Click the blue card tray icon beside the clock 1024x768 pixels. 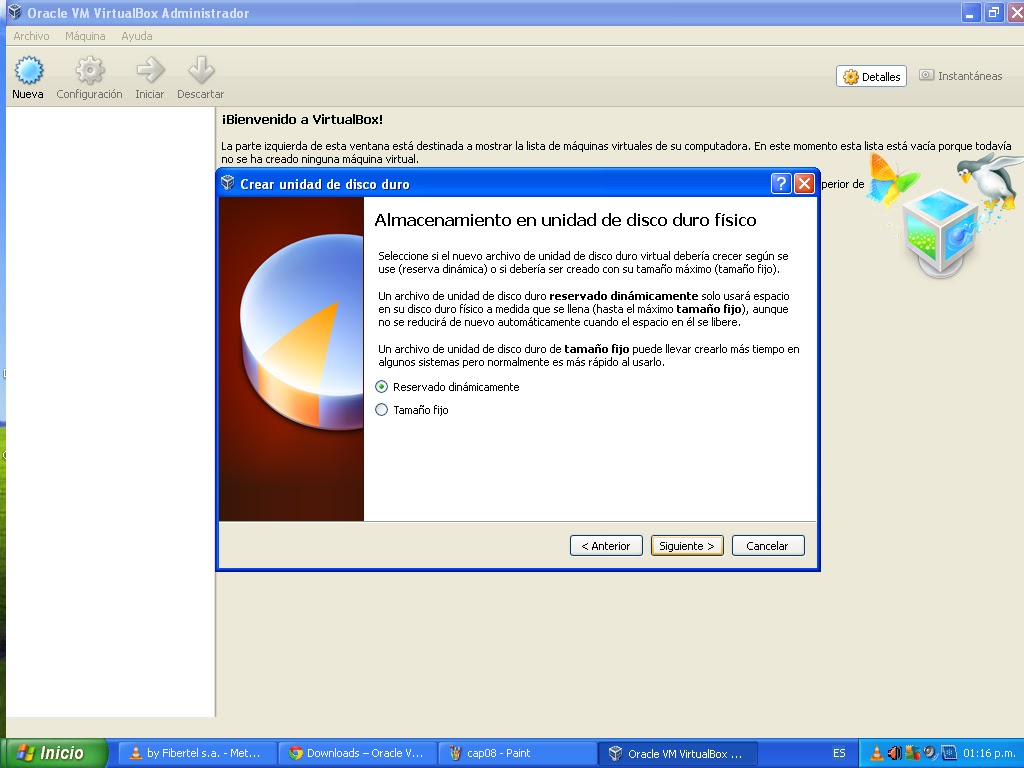948,753
